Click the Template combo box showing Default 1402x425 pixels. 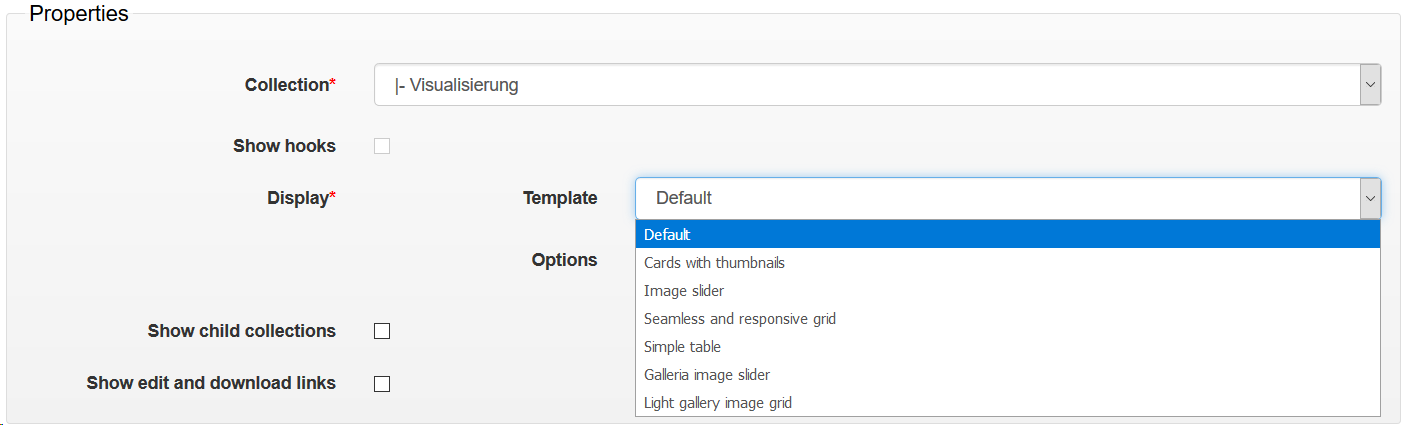coord(996,198)
